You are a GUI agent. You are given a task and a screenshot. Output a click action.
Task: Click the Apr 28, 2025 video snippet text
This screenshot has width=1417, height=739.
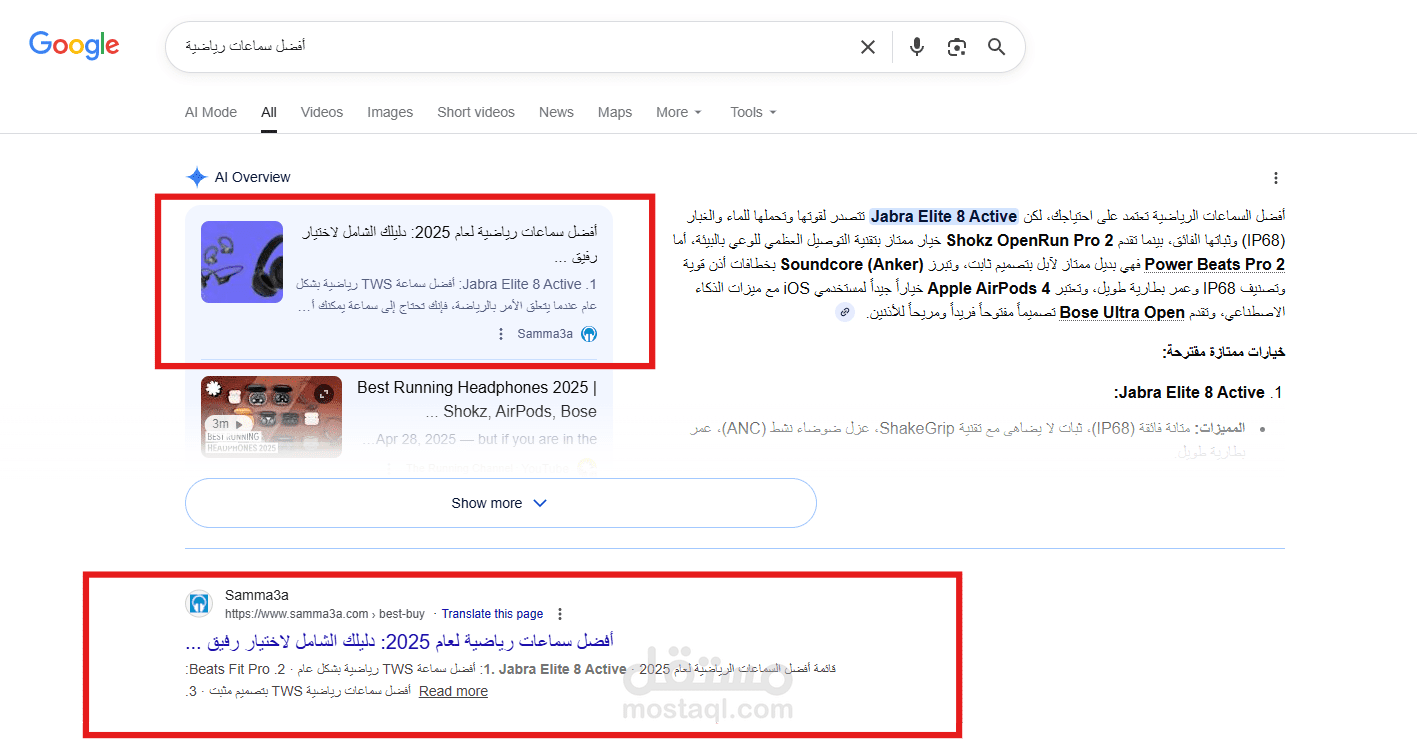(479, 439)
